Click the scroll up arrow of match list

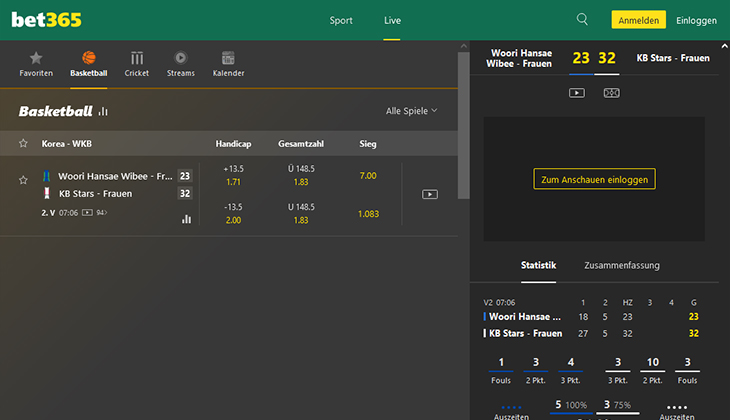pos(463,46)
